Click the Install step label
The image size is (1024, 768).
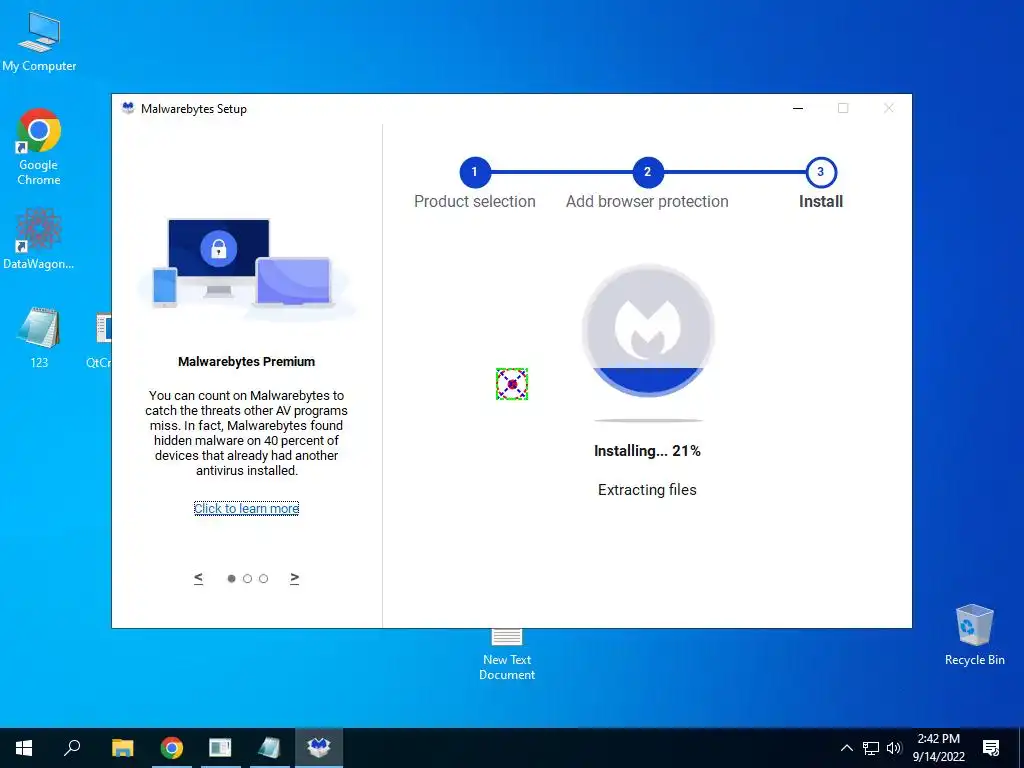pyautogui.click(x=821, y=201)
